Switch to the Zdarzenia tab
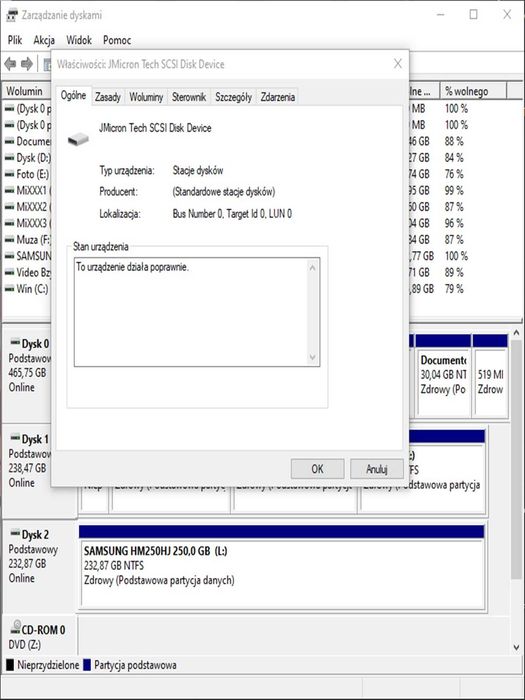The width and height of the screenshot is (525, 700). click(x=278, y=97)
